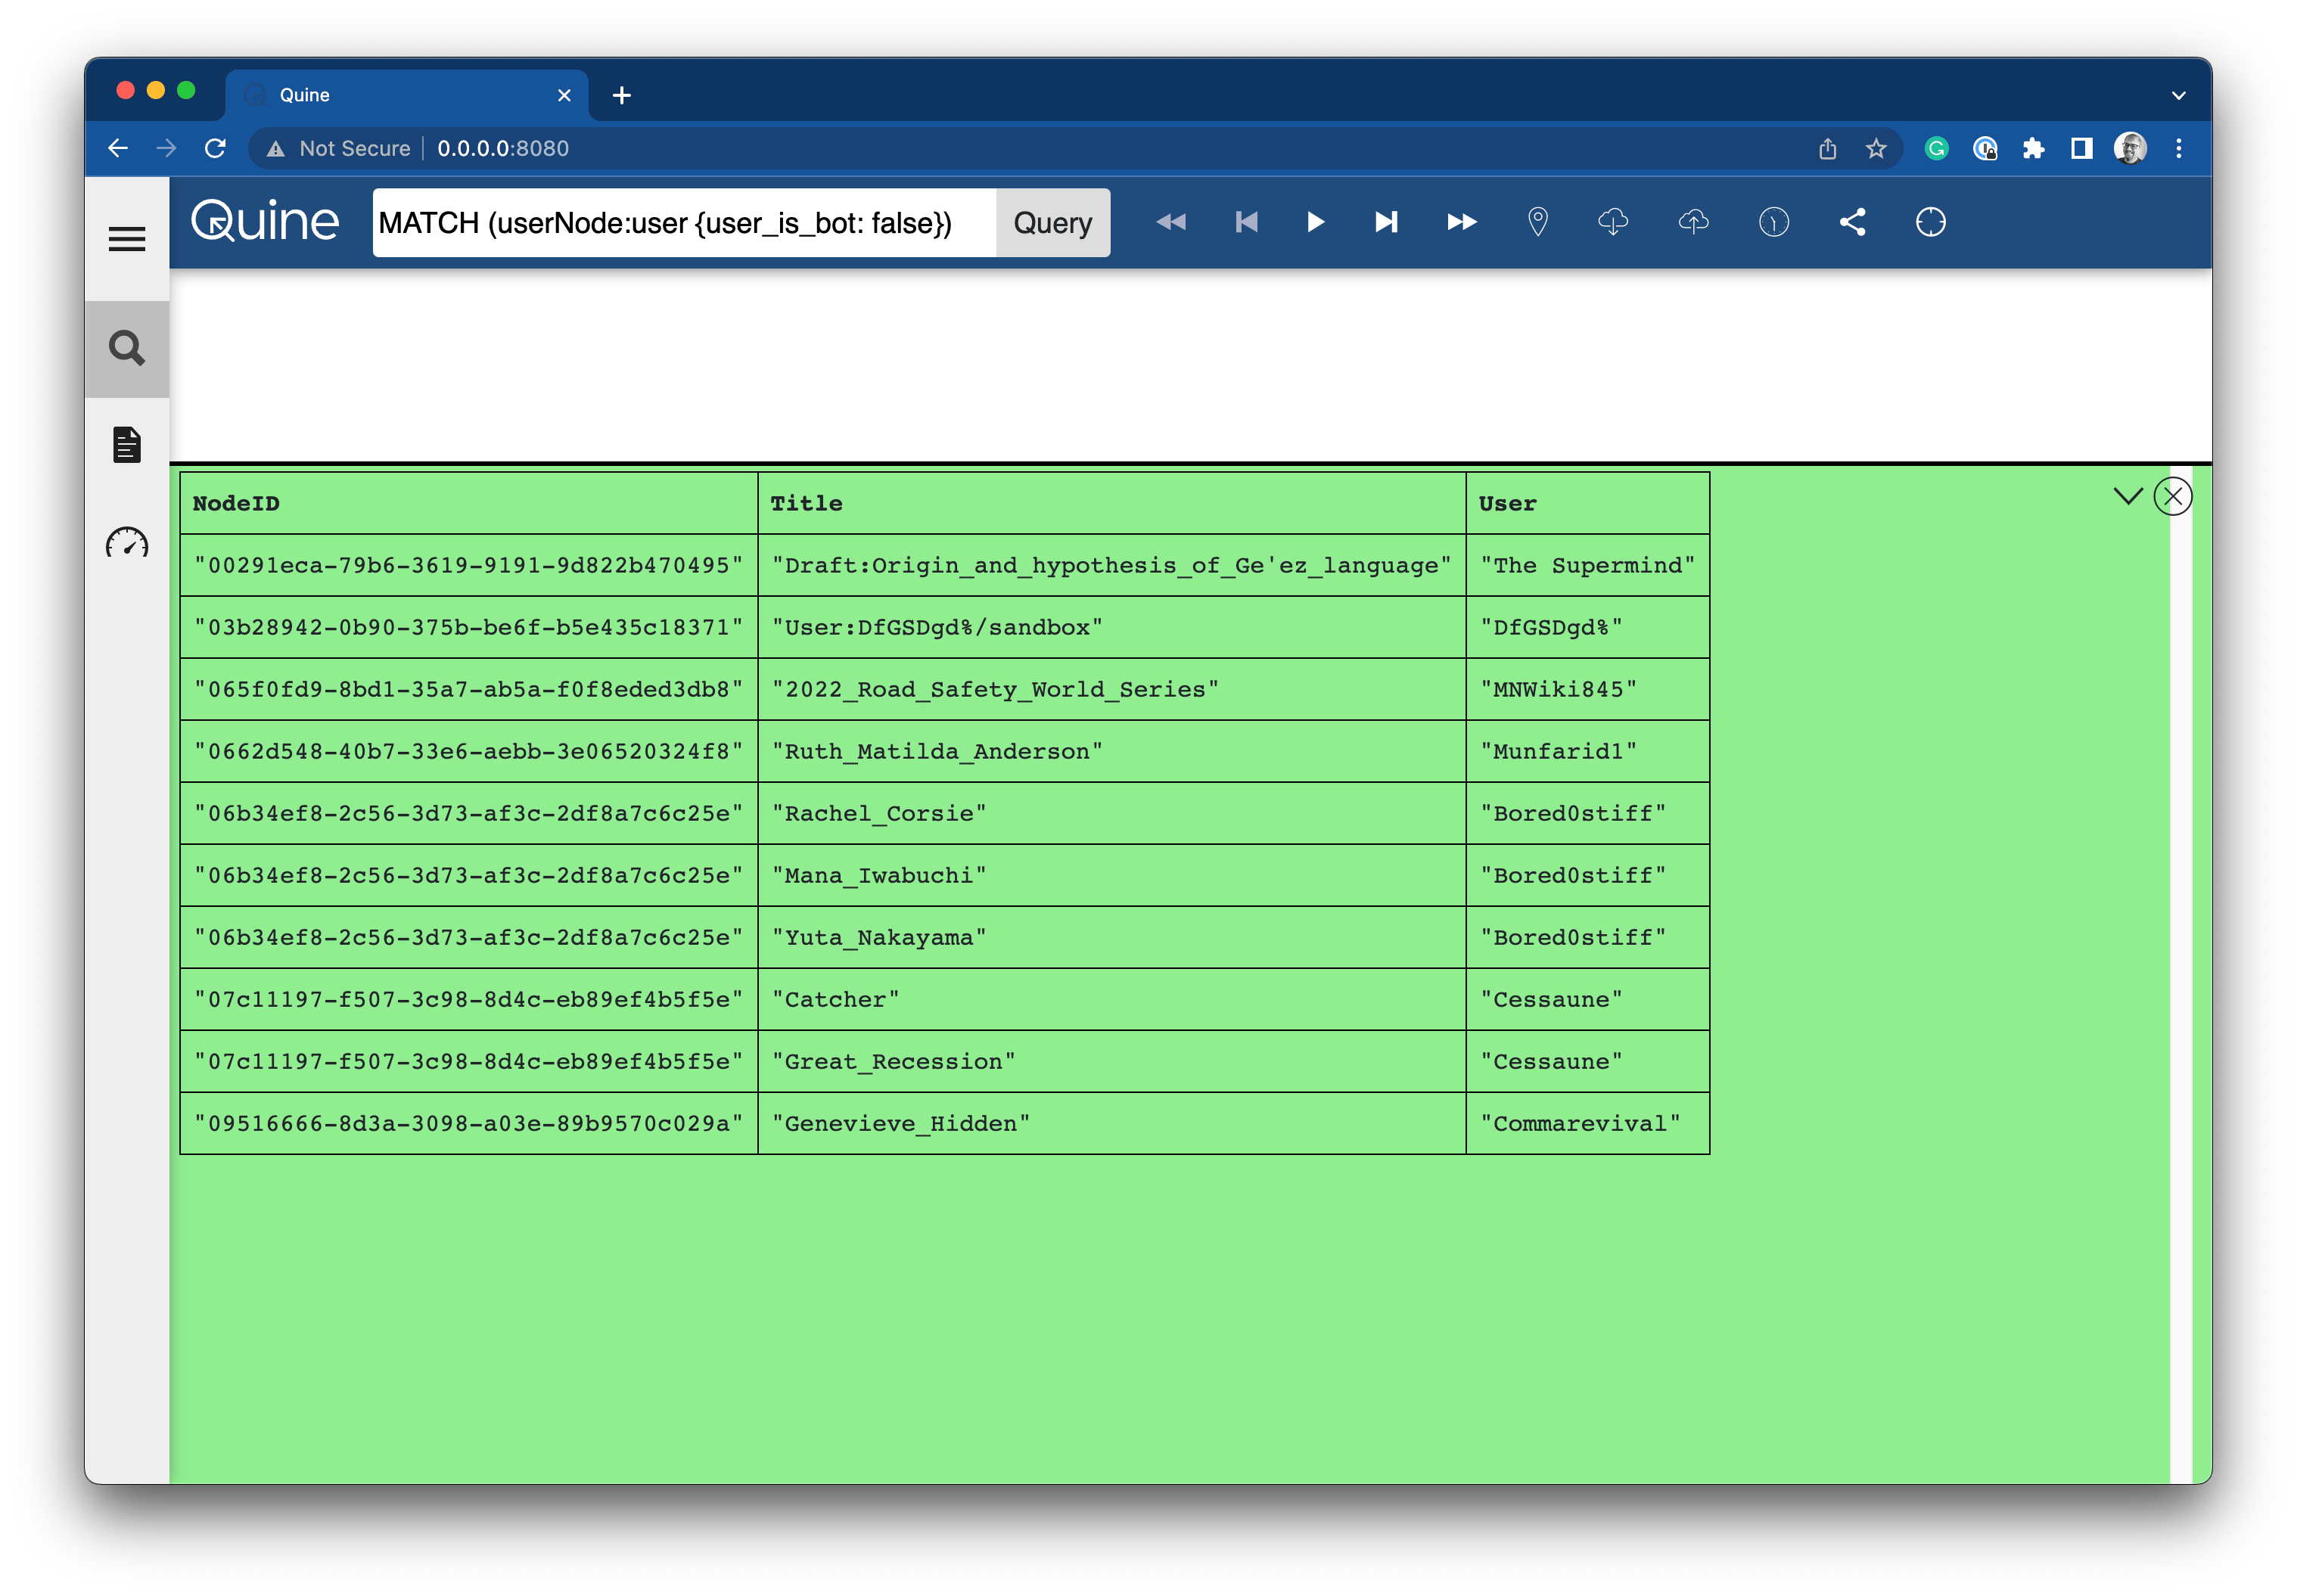Open the documentation page sidebar icon
Viewport: 2297px width, 1596px height.
tap(127, 445)
